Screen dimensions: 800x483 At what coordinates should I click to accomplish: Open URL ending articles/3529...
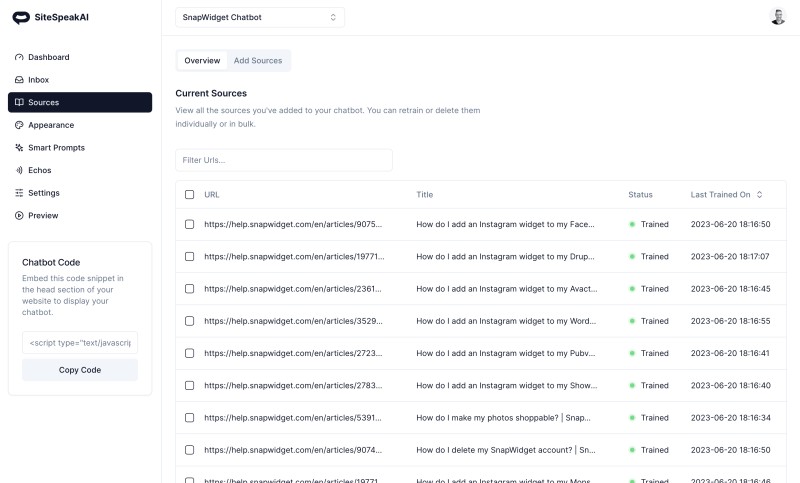click(x=293, y=321)
